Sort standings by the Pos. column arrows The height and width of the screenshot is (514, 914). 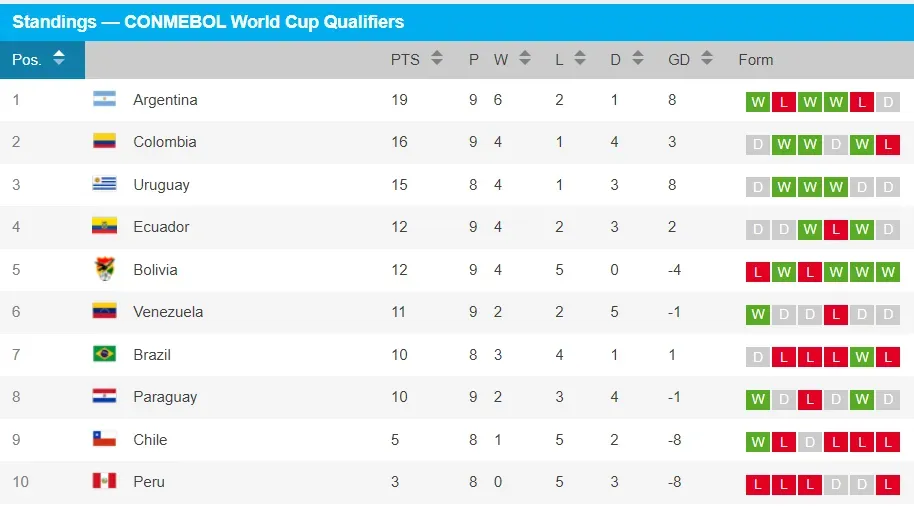[59, 58]
